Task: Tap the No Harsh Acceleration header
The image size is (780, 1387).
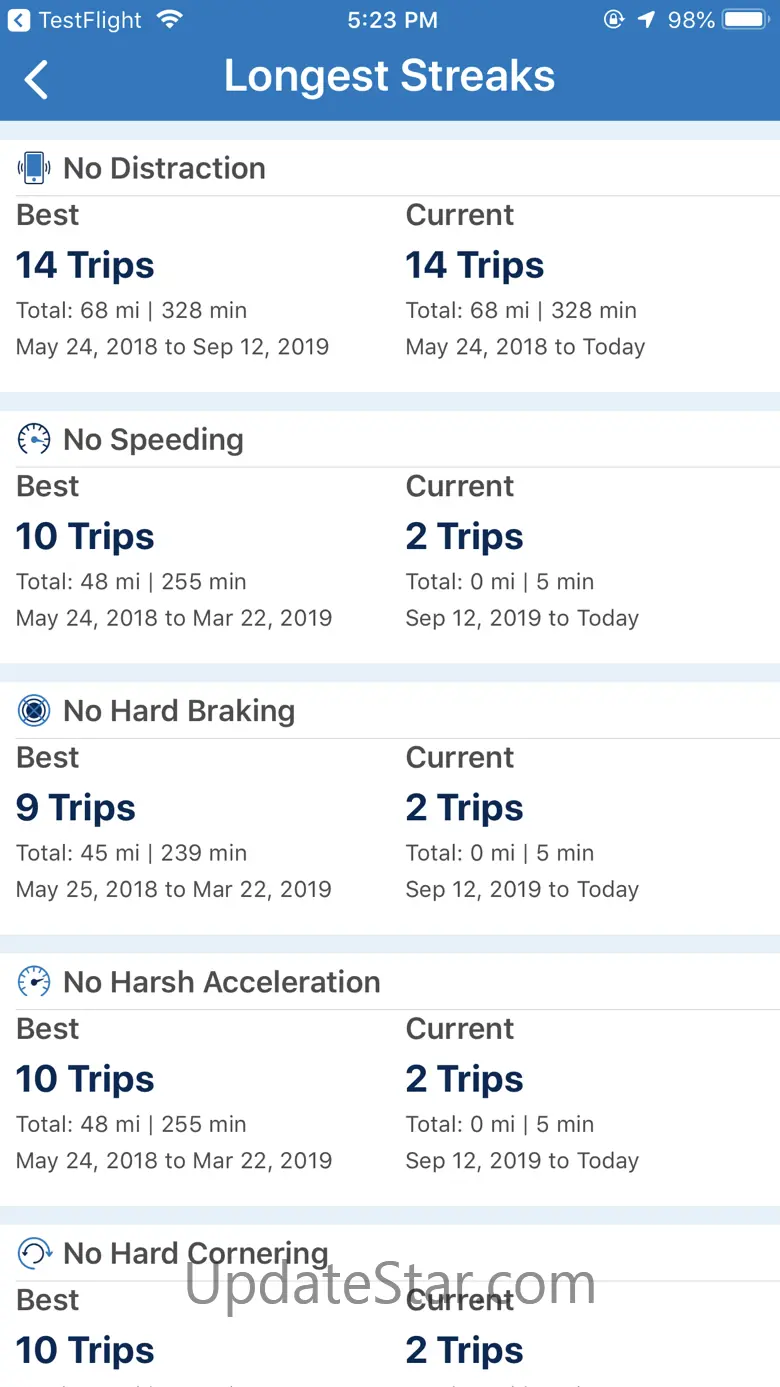Action: [x=221, y=982]
